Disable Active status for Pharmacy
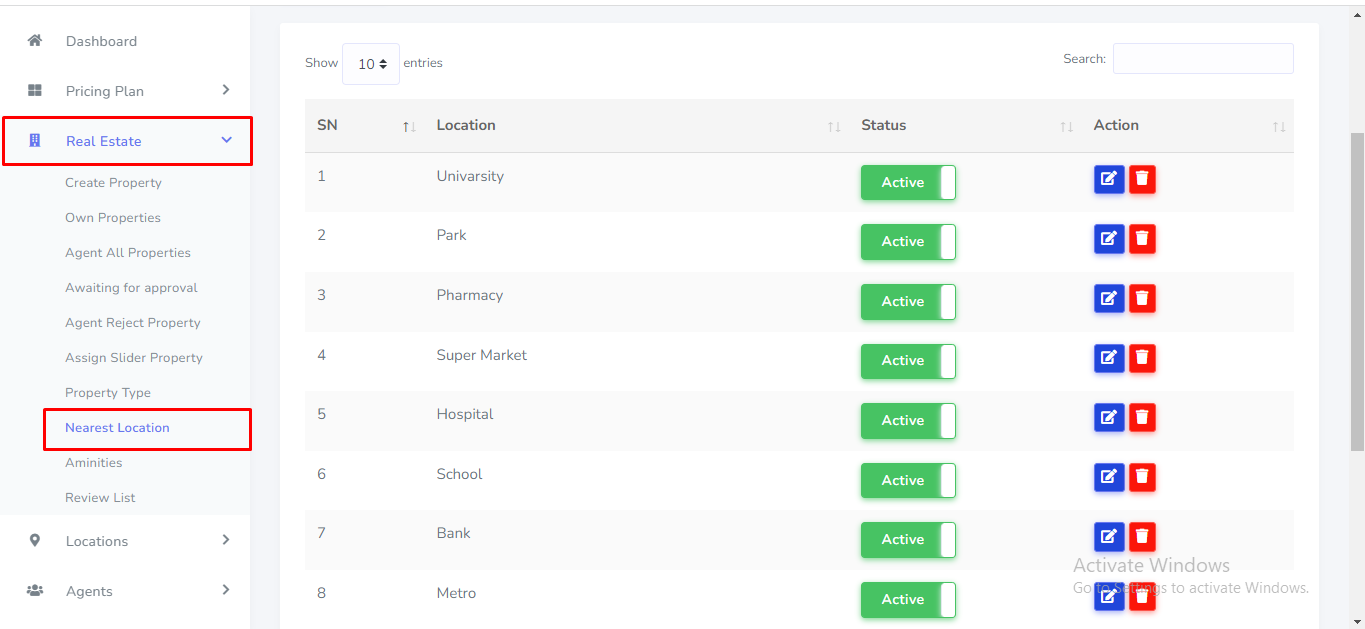1365x629 pixels. click(908, 302)
